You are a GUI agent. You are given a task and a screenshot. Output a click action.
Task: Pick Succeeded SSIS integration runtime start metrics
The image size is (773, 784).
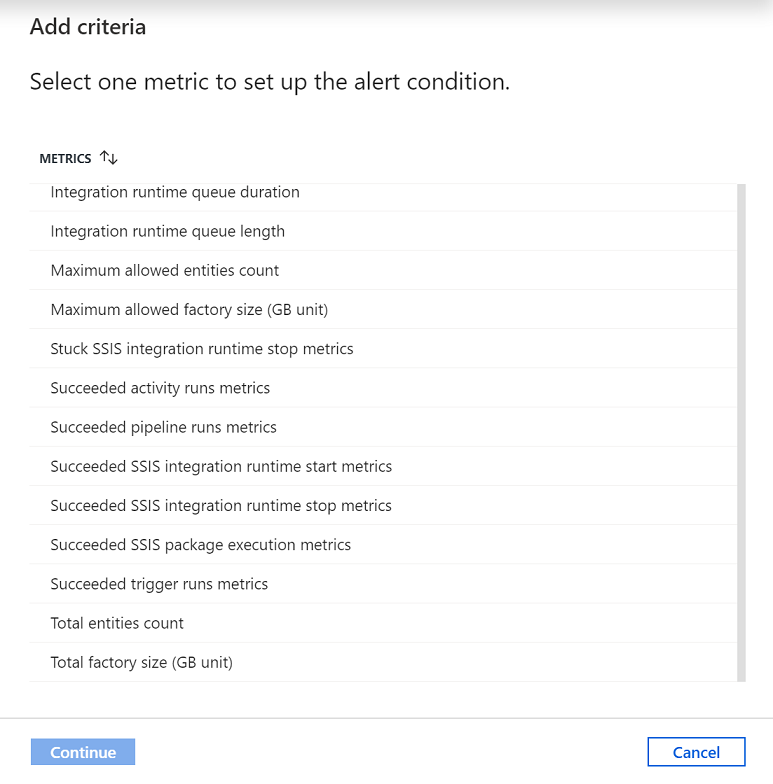[221, 466]
